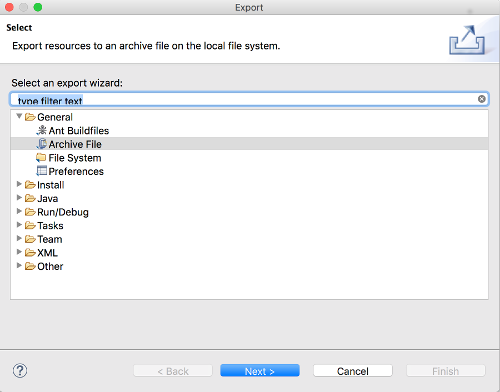Image resolution: width=500 pixels, height=392 pixels.
Task: Cancel the Export dialog
Action: pyautogui.click(x=353, y=371)
